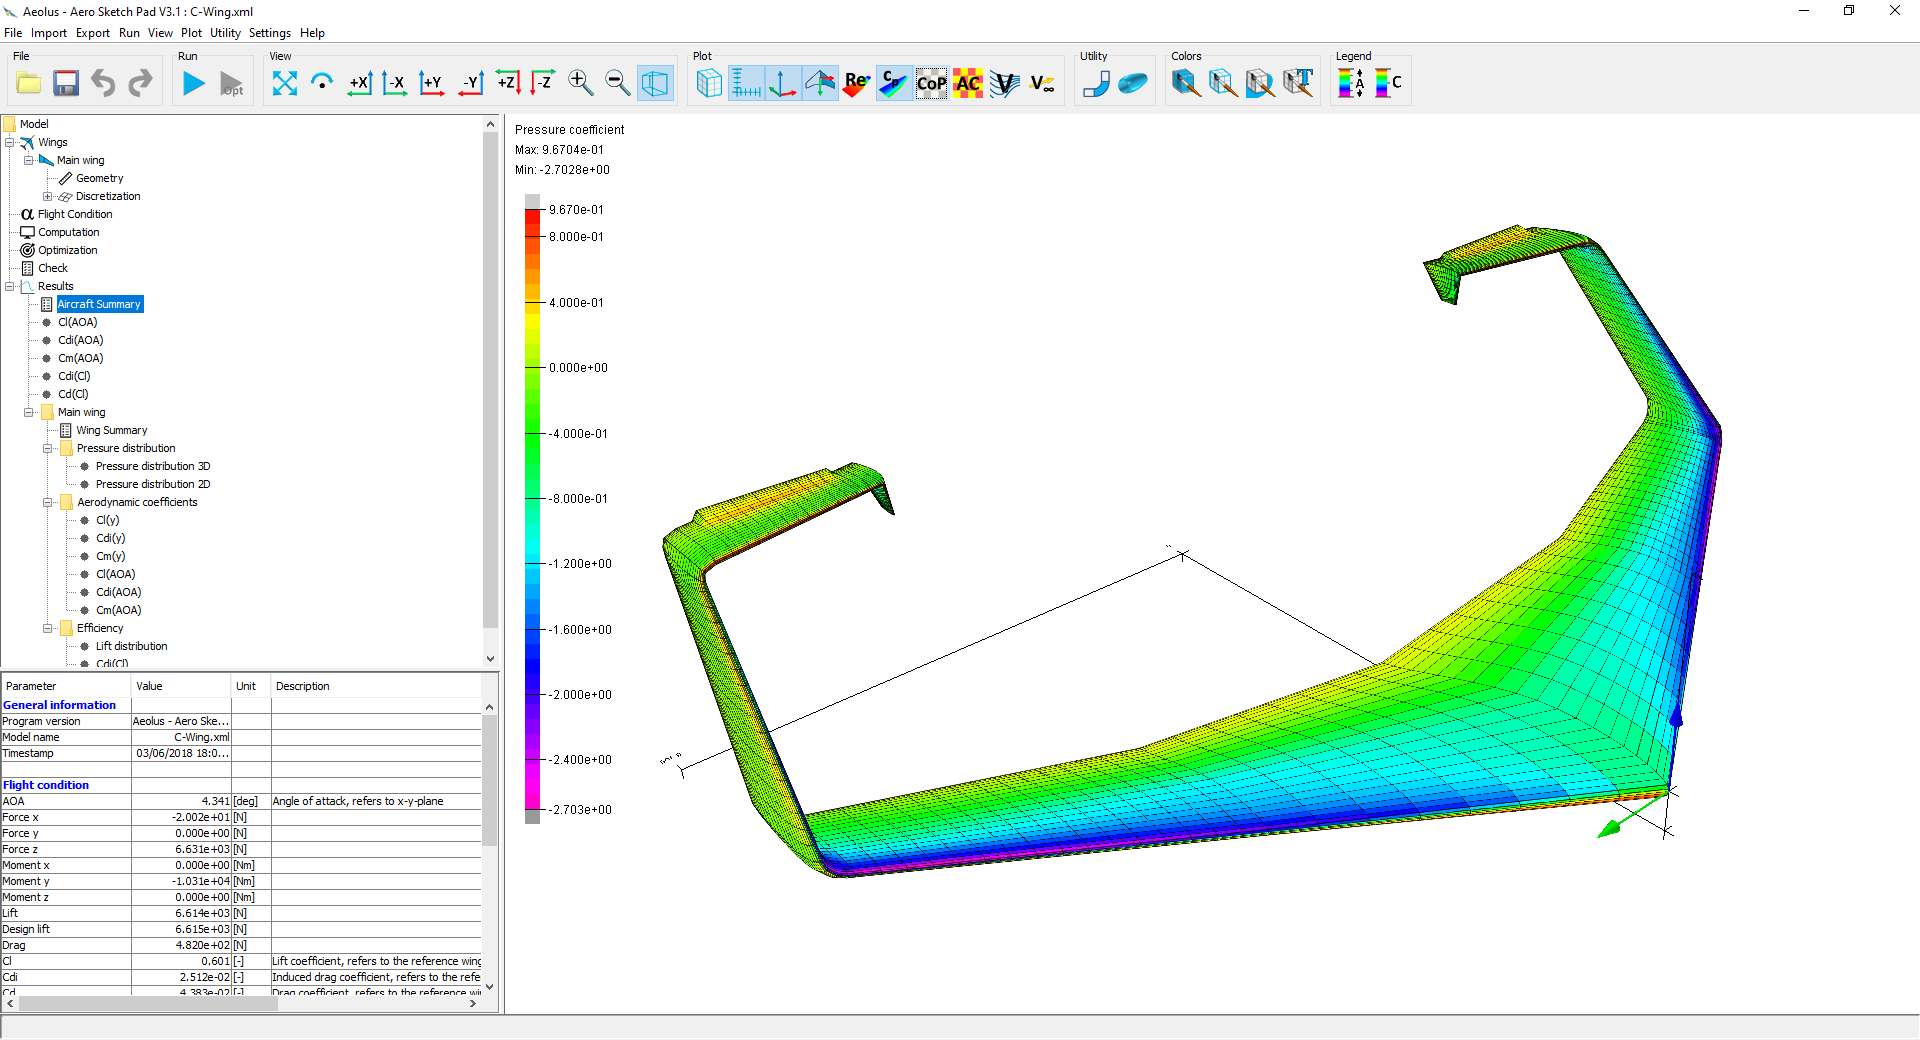This screenshot has height=1040, width=1920.
Task: Show the Center of Pressure (CoP) plot
Action: 931,83
